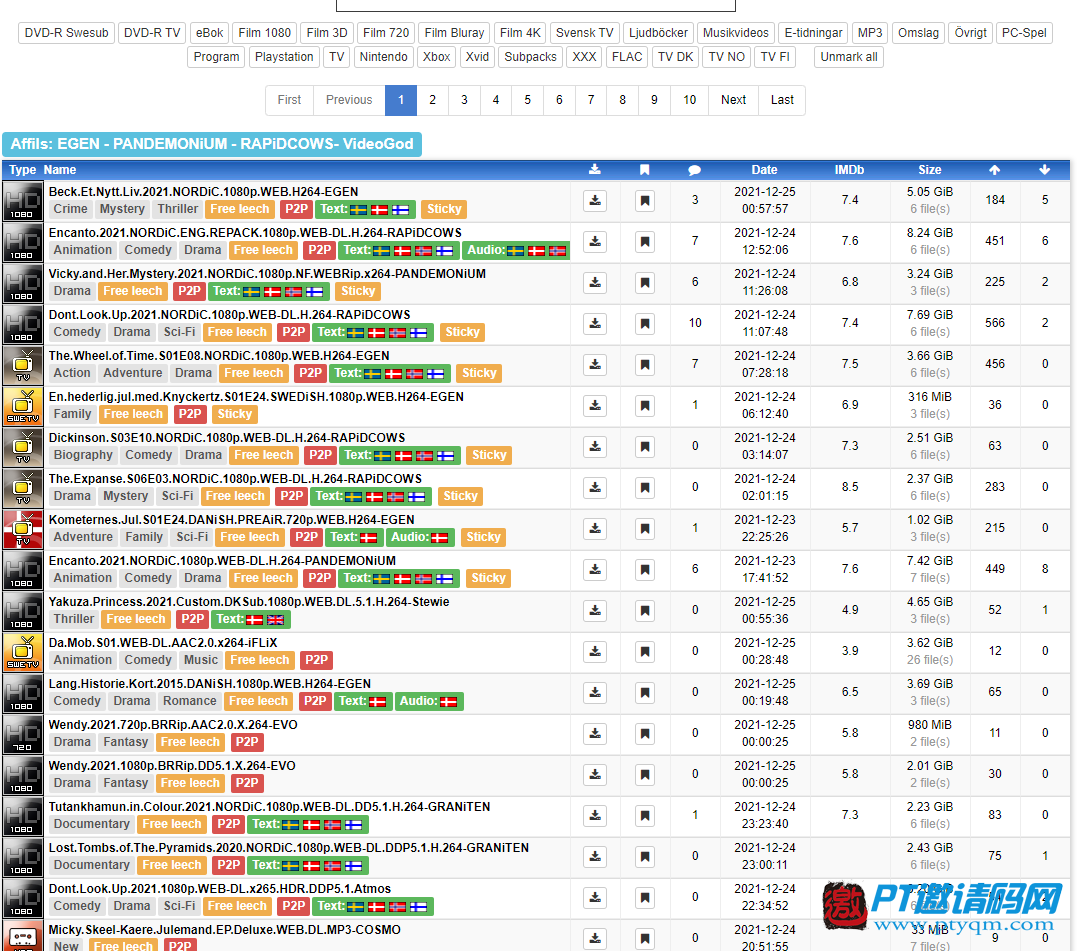Toggle the E-tidningar category filter
Image resolution: width=1077 pixels, height=951 pixels.
tap(813, 33)
